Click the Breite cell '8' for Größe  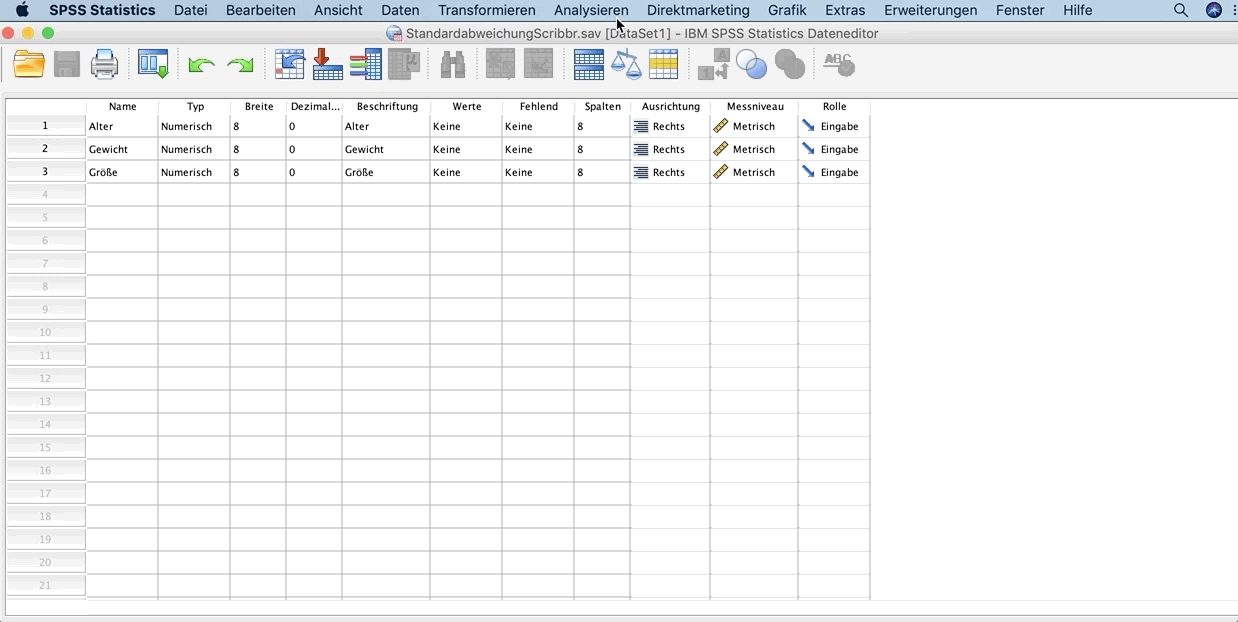(259, 172)
